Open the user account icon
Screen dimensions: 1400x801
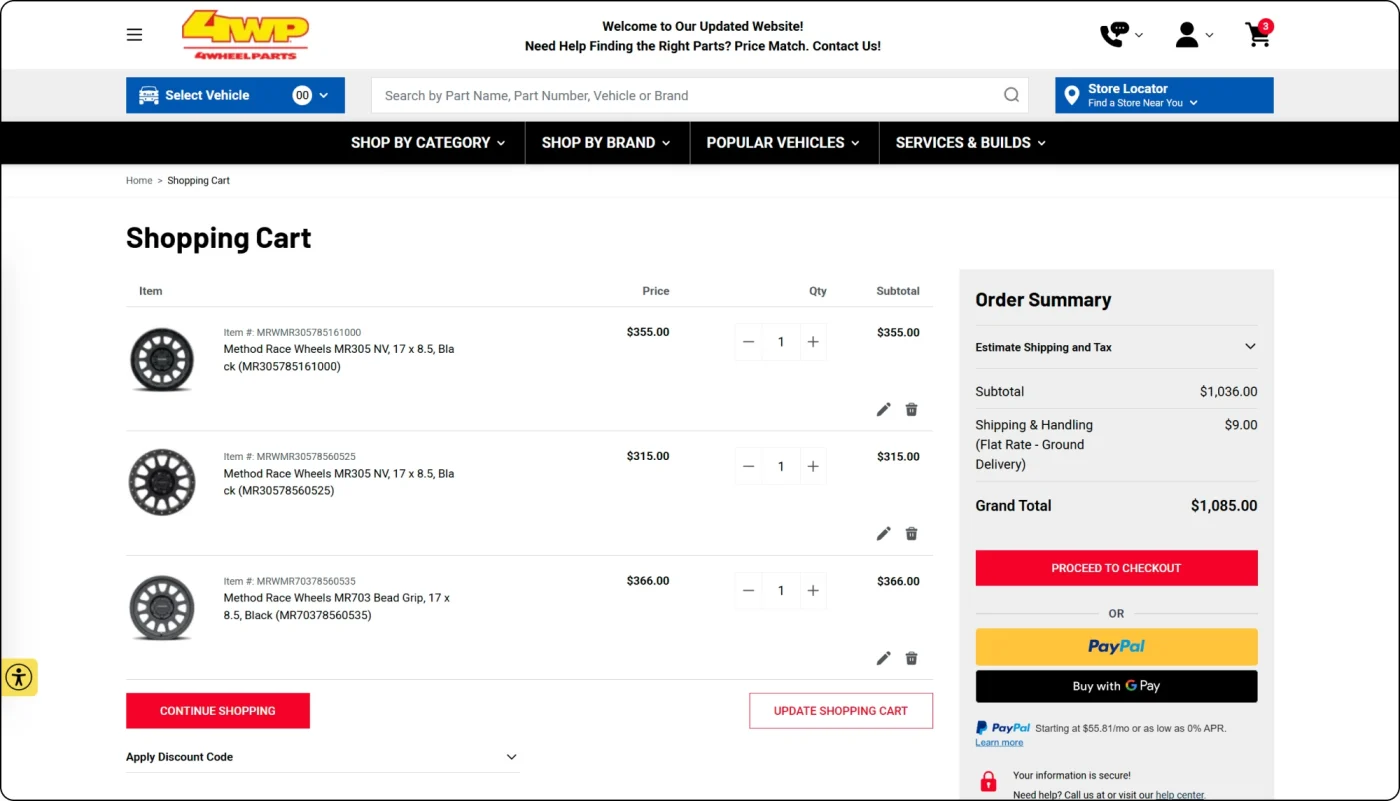click(1187, 35)
